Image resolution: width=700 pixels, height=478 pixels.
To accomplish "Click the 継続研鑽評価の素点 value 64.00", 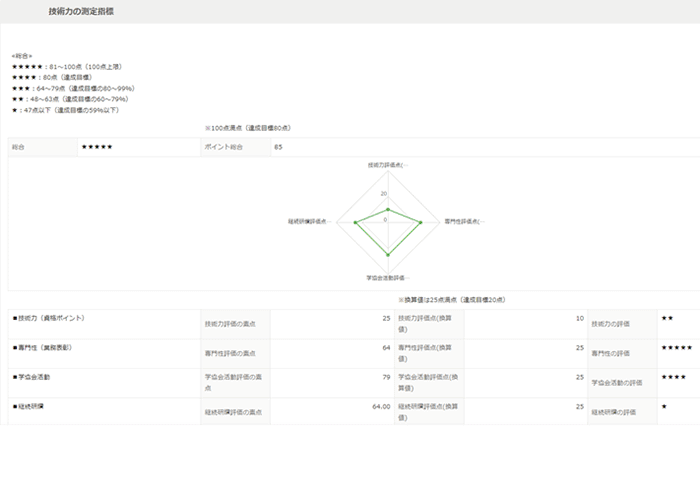I will click(x=380, y=407).
